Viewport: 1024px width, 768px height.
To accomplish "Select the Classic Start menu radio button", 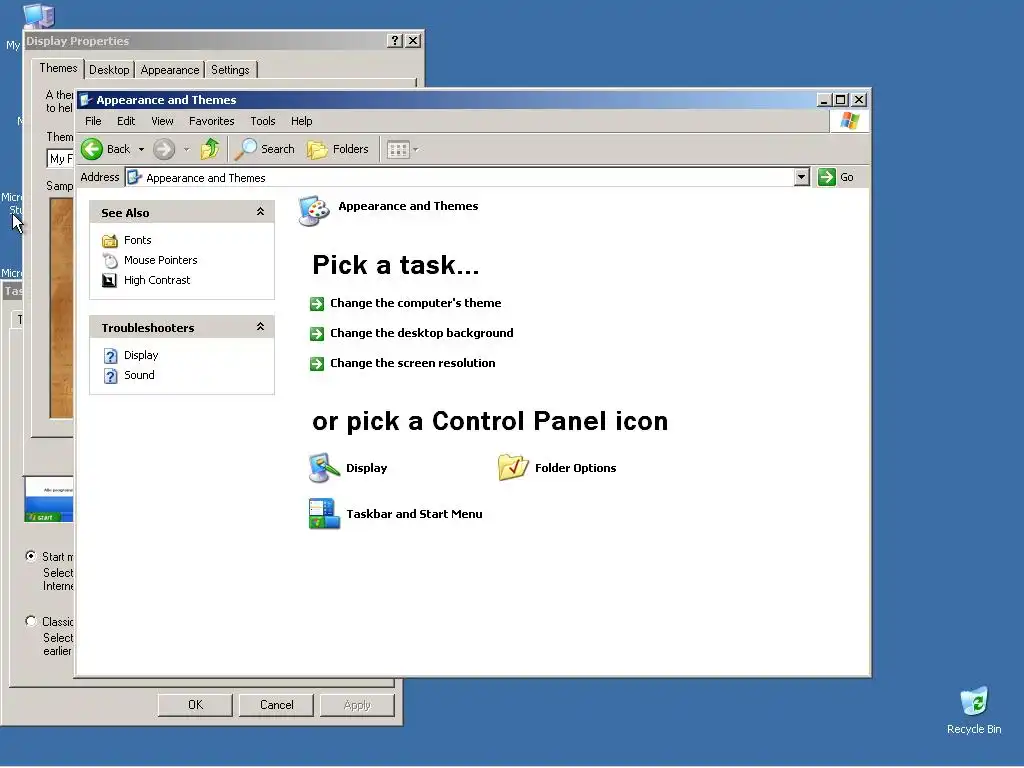I will [31, 620].
